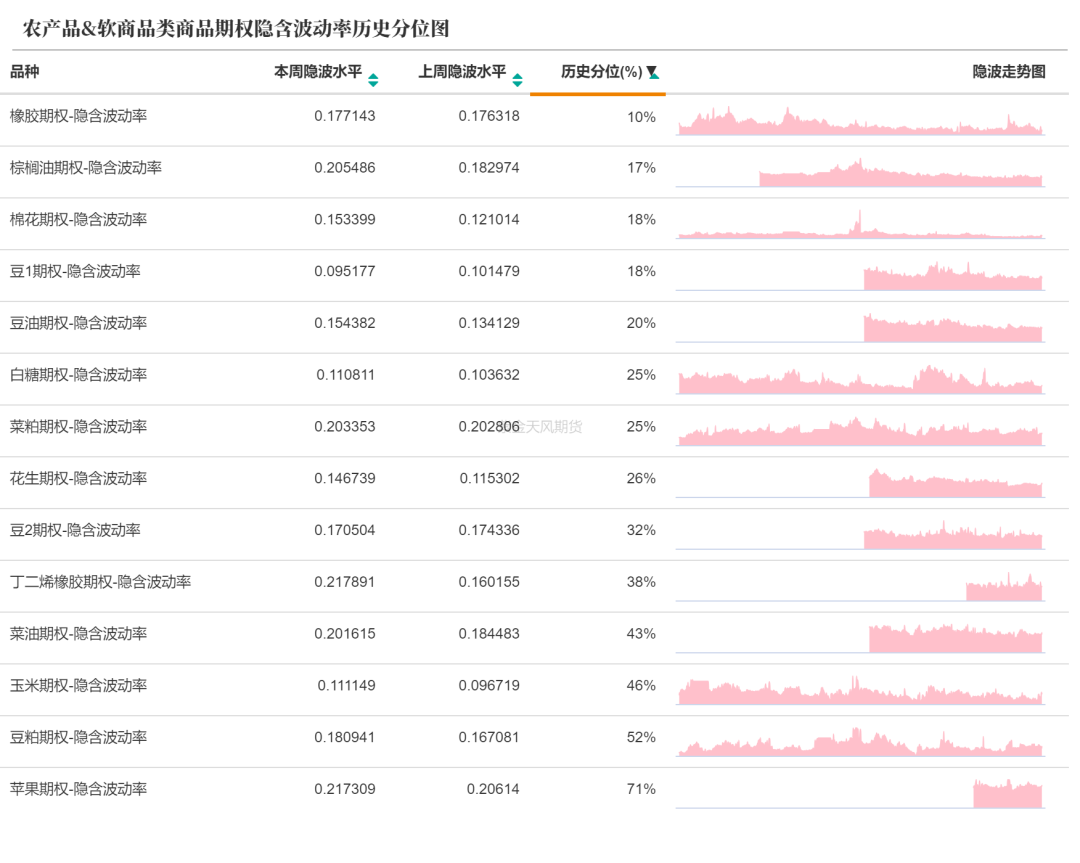Viewport: 1080px width, 863px height.
Task: Click the 品种 column header
Action: pos(25,72)
